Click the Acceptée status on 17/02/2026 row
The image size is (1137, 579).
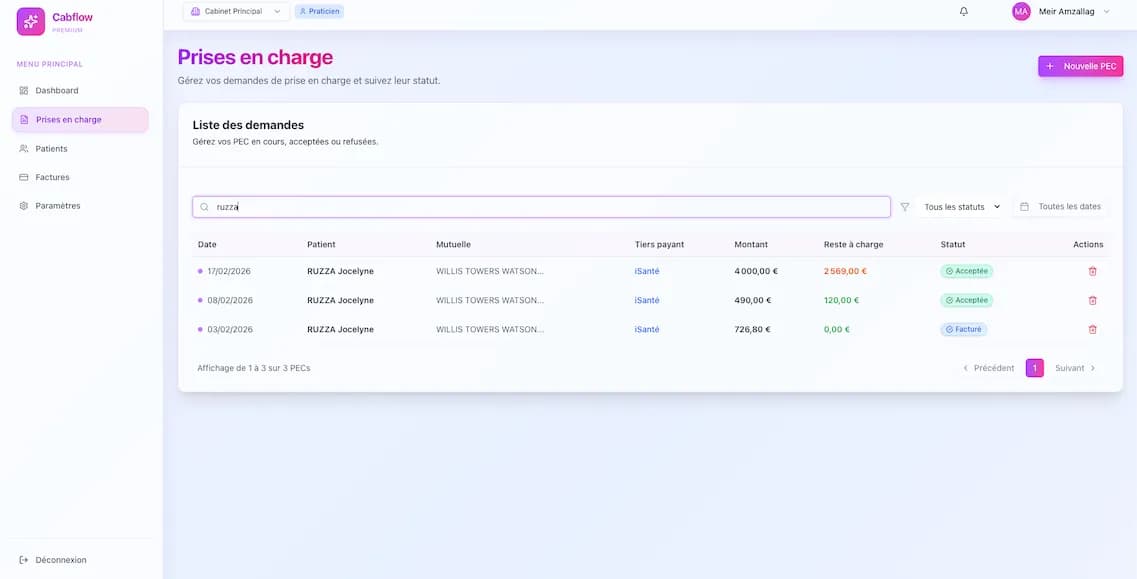point(967,271)
